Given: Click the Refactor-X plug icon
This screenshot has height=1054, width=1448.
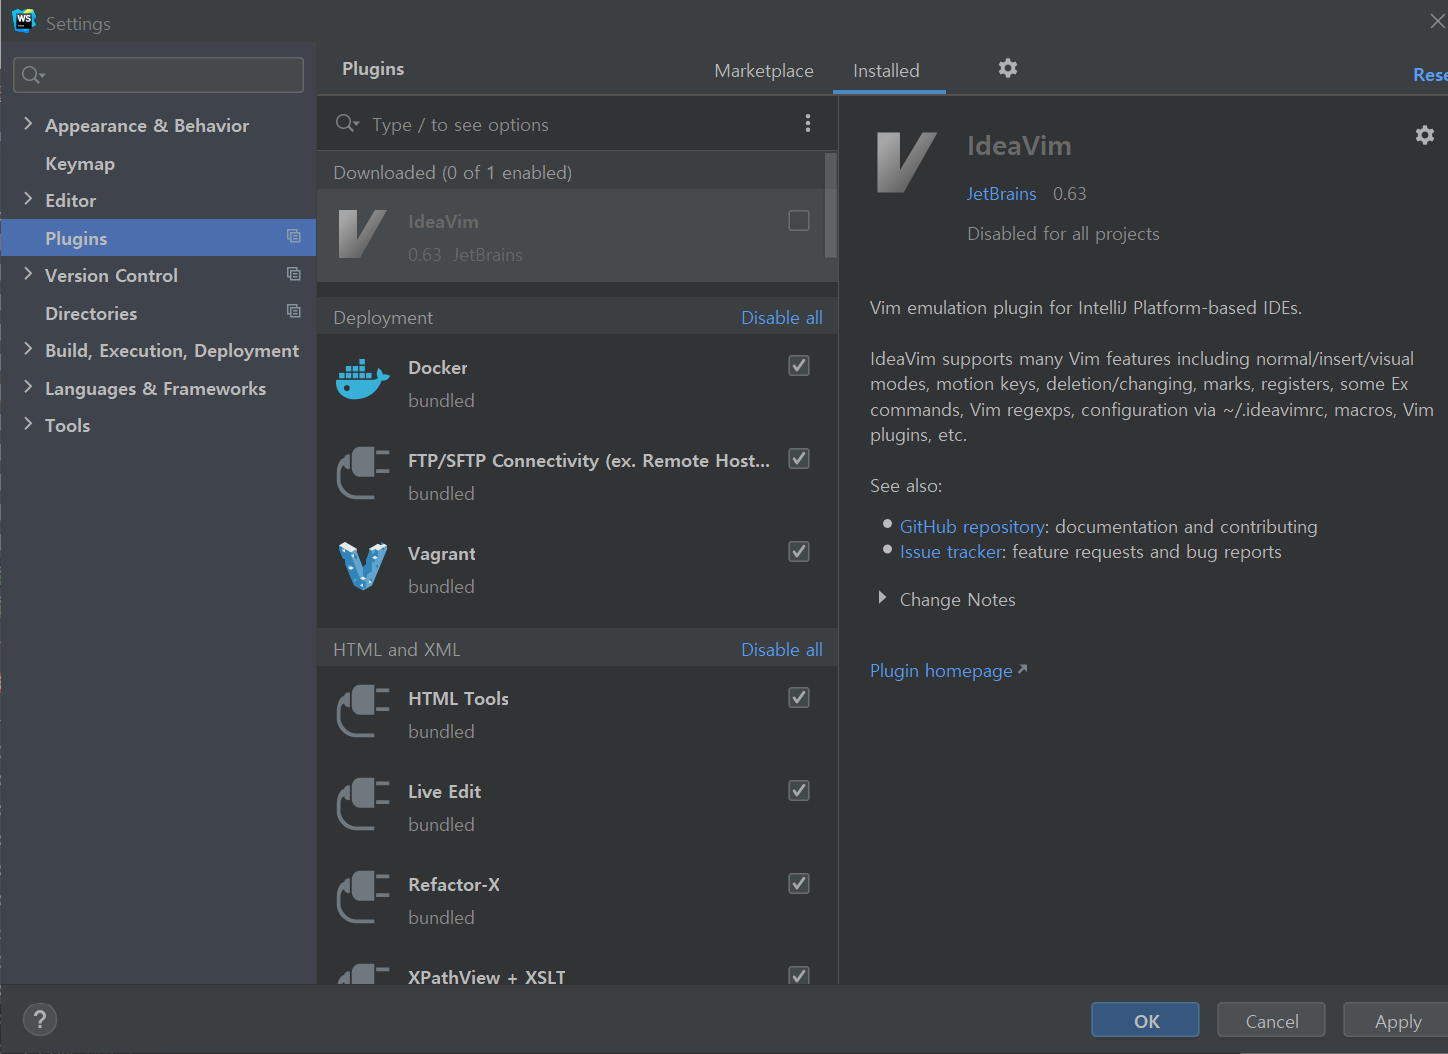Looking at the screenshot, I should click(362, 897).
